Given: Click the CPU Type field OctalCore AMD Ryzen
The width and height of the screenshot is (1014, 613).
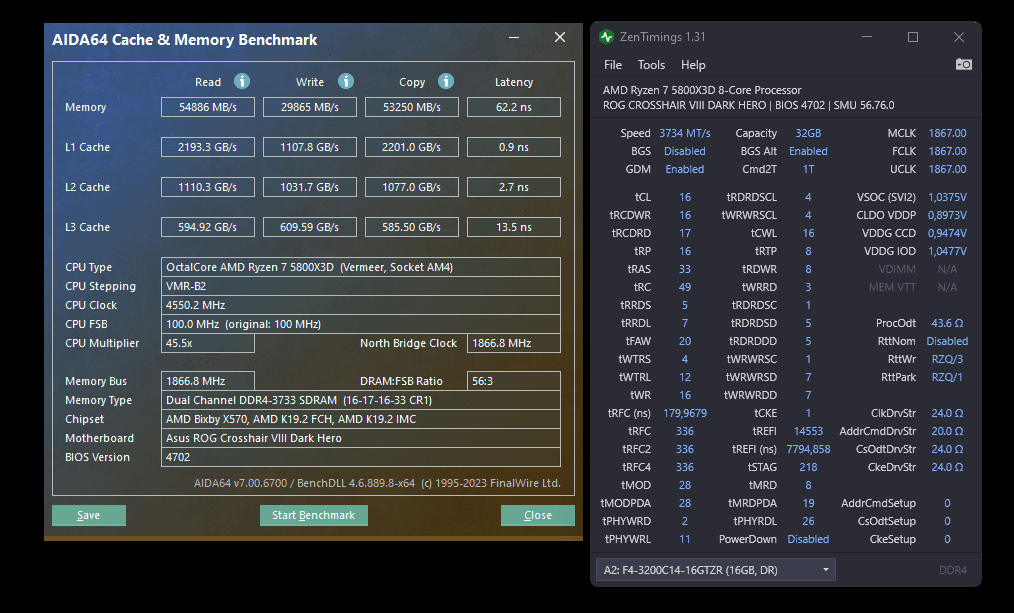Looking at the screenshot, I should (361, 267).
